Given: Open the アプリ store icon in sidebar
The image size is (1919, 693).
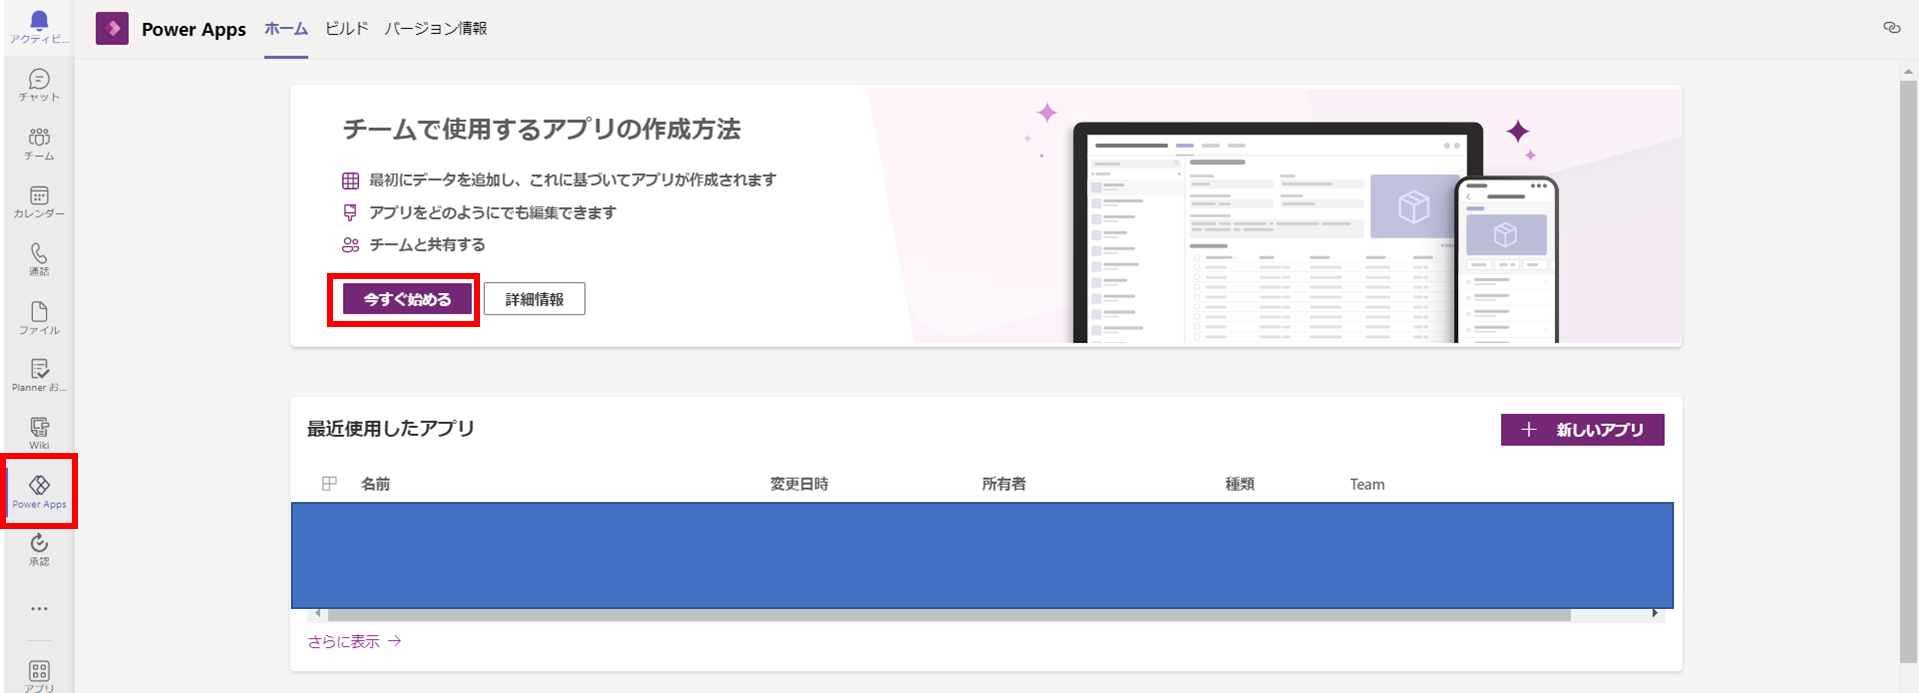Looking at the screenshot, I should (39, 675).
